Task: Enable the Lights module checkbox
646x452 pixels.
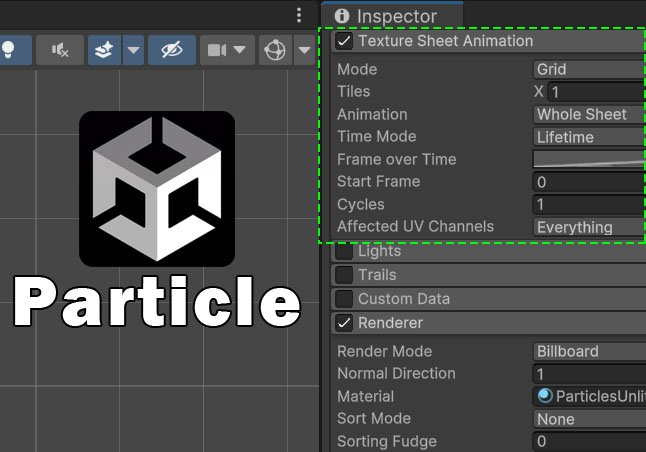Action: (344, 251)
